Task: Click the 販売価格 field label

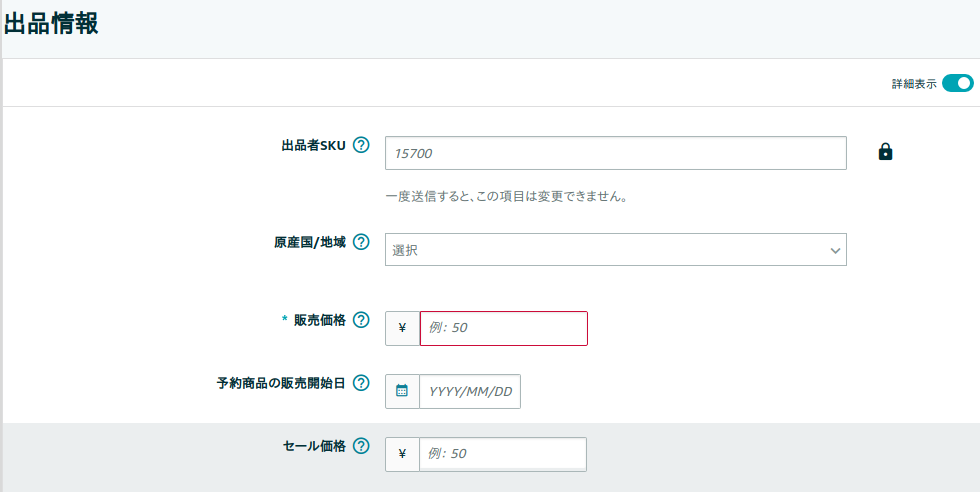Action: (x=319, y=320)
